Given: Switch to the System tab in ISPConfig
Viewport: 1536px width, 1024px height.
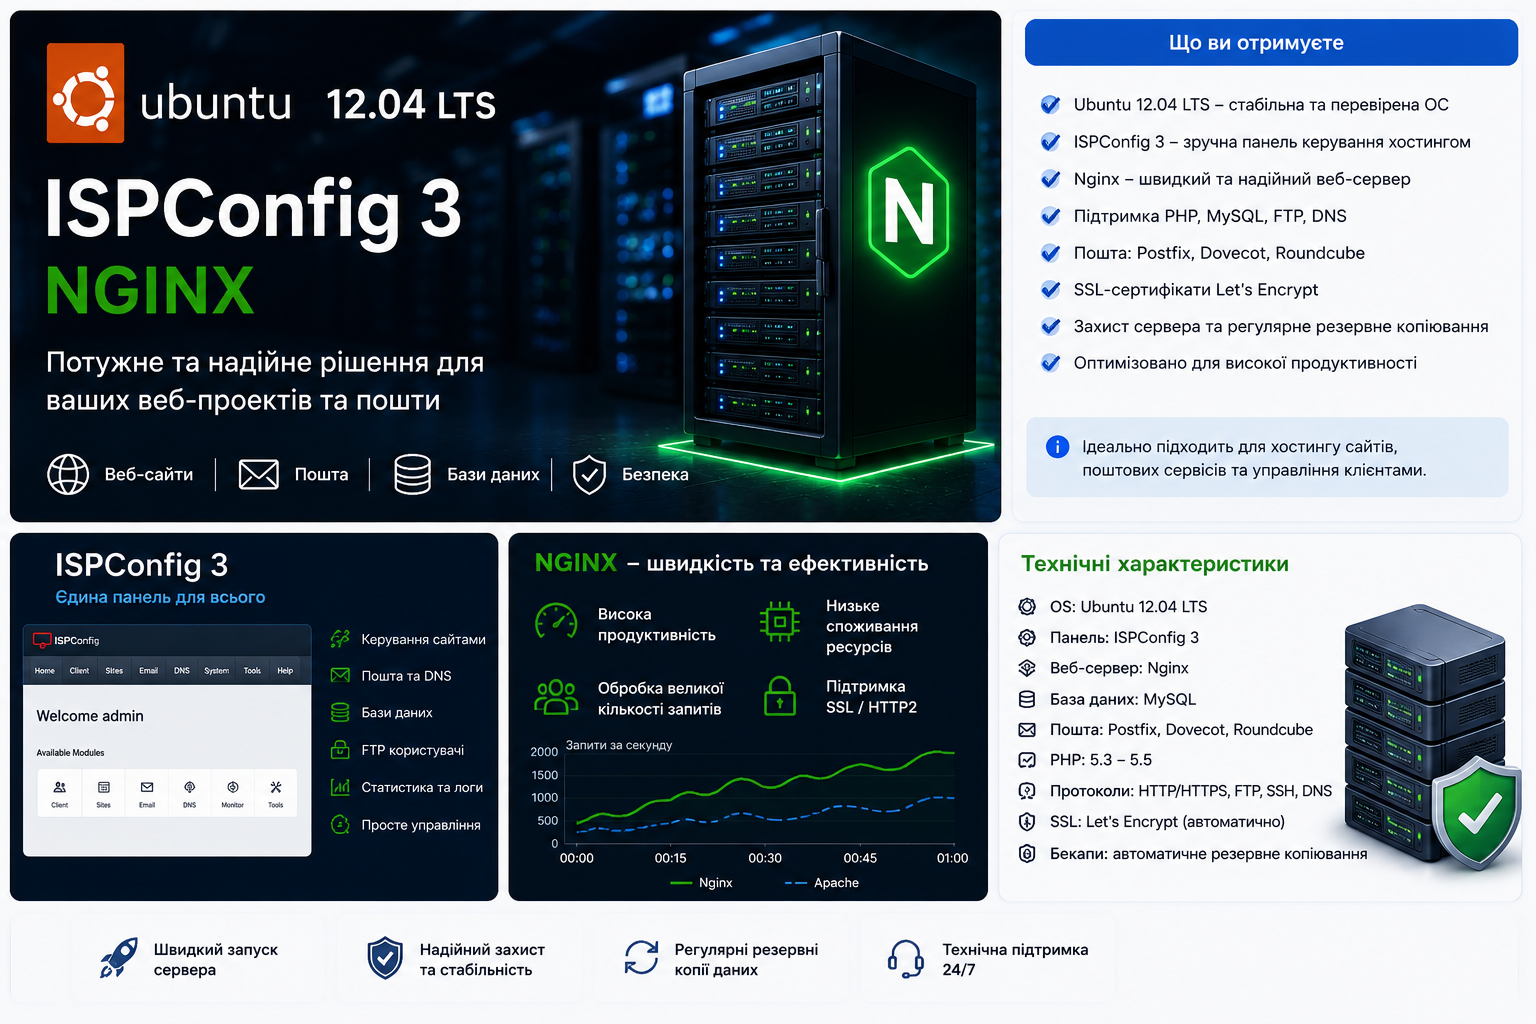Looking at the screenshot, I should click(x=216, y=670).
